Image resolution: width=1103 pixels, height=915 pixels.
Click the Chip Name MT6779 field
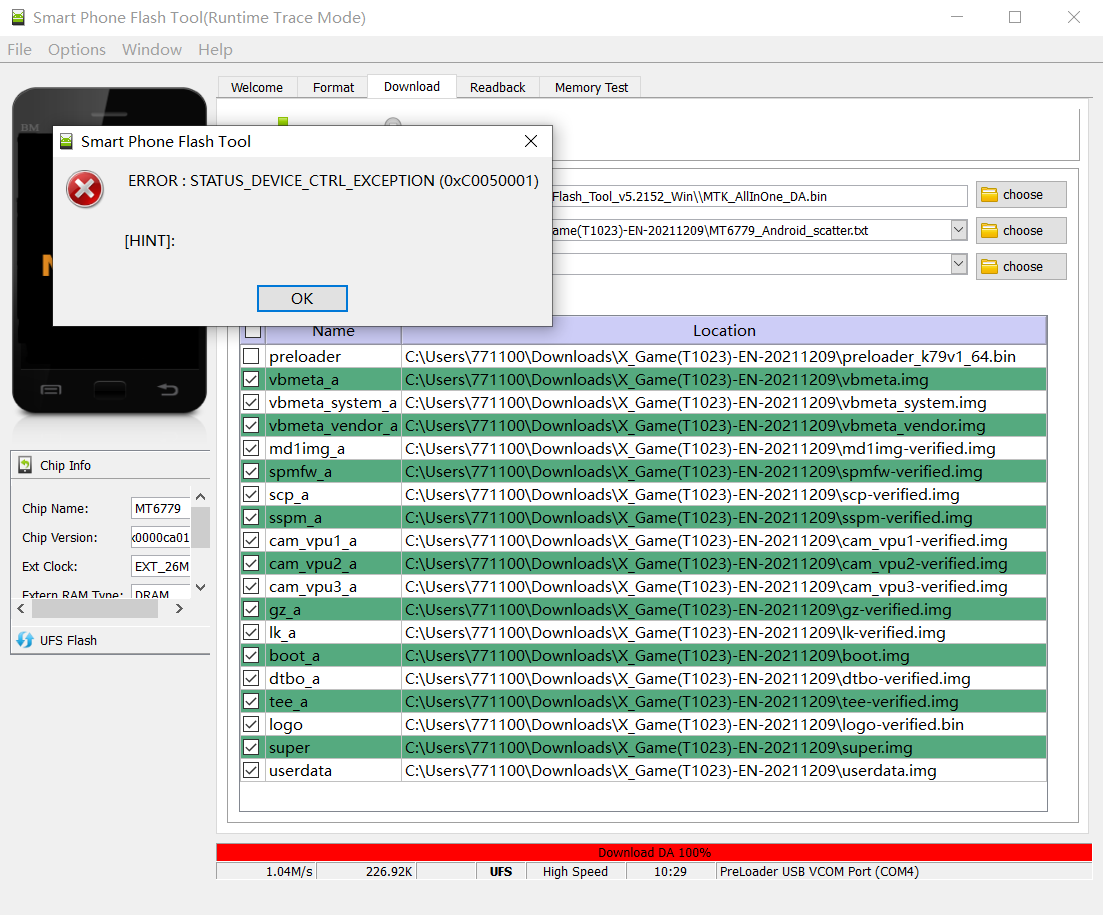(160, 509)
